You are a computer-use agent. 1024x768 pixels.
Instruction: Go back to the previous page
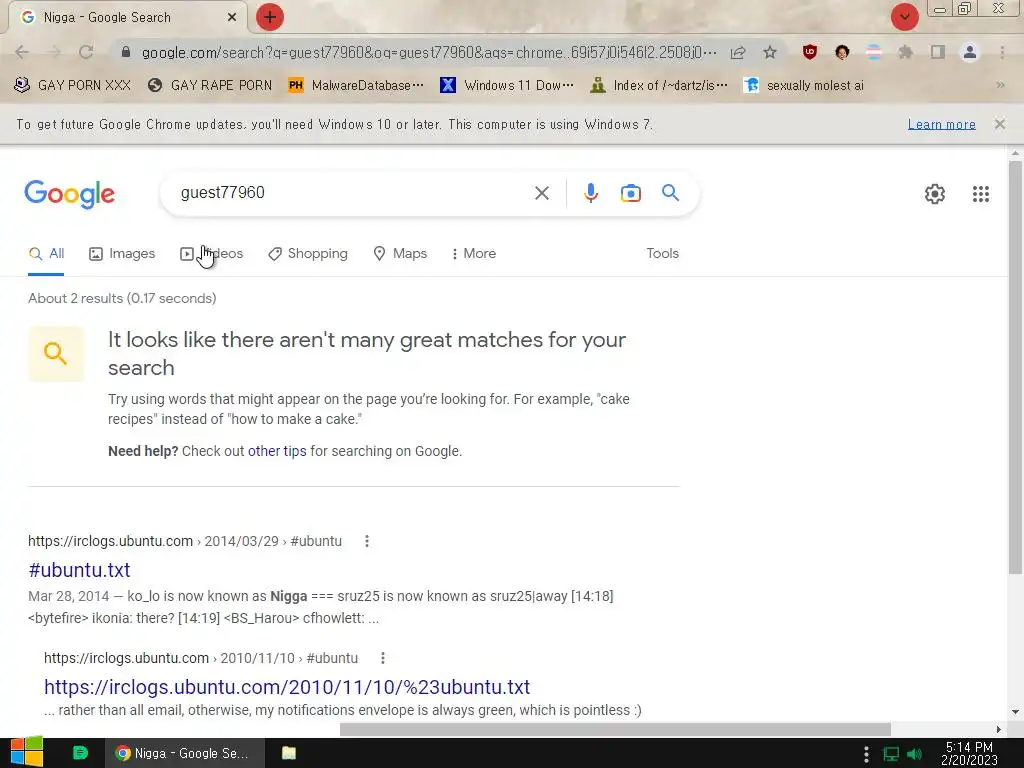22,52
